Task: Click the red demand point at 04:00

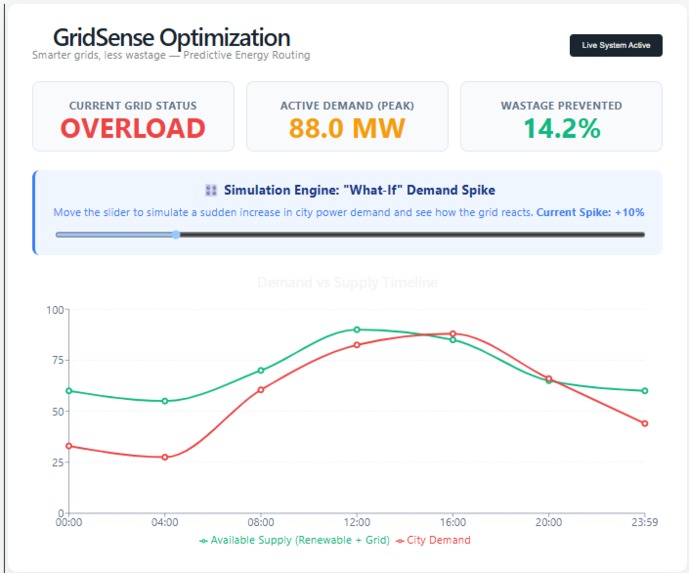Action: coord(165,457)
